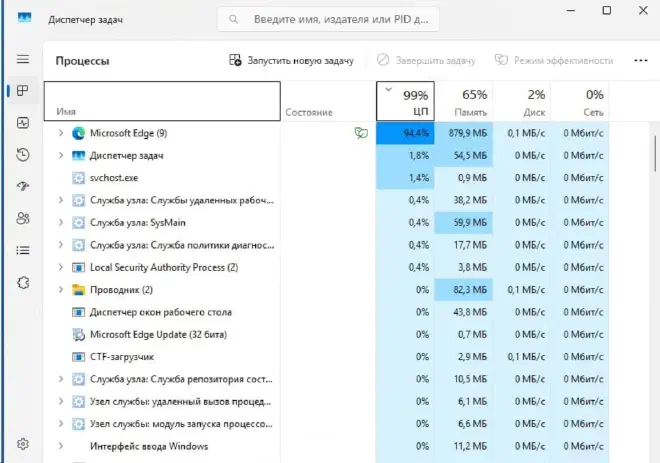Expand Служба узла: Службы удаленных рабоч… row
Screen dimensions: 660x463
pos(61,200)
